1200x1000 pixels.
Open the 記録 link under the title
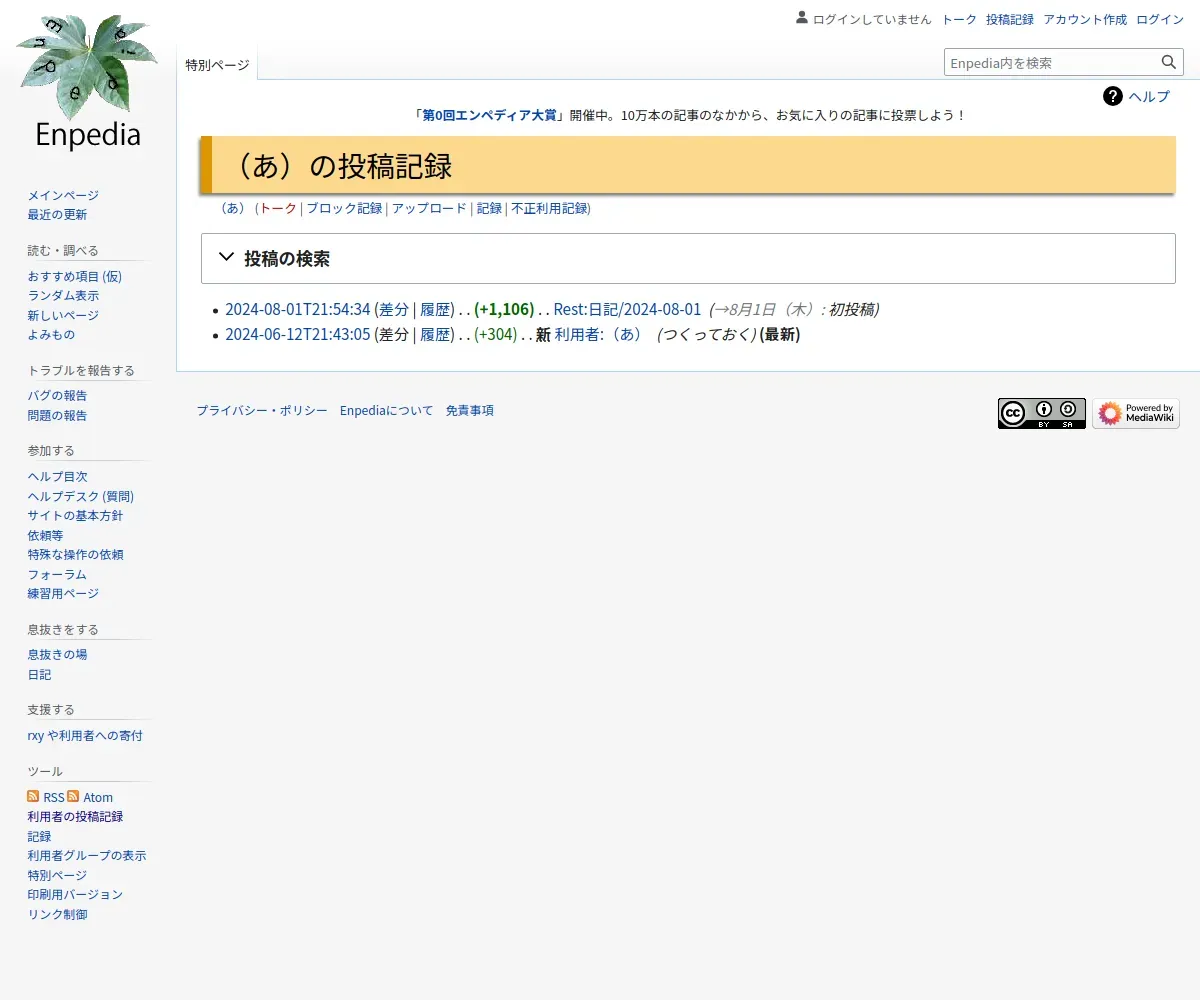pos(489,208)
